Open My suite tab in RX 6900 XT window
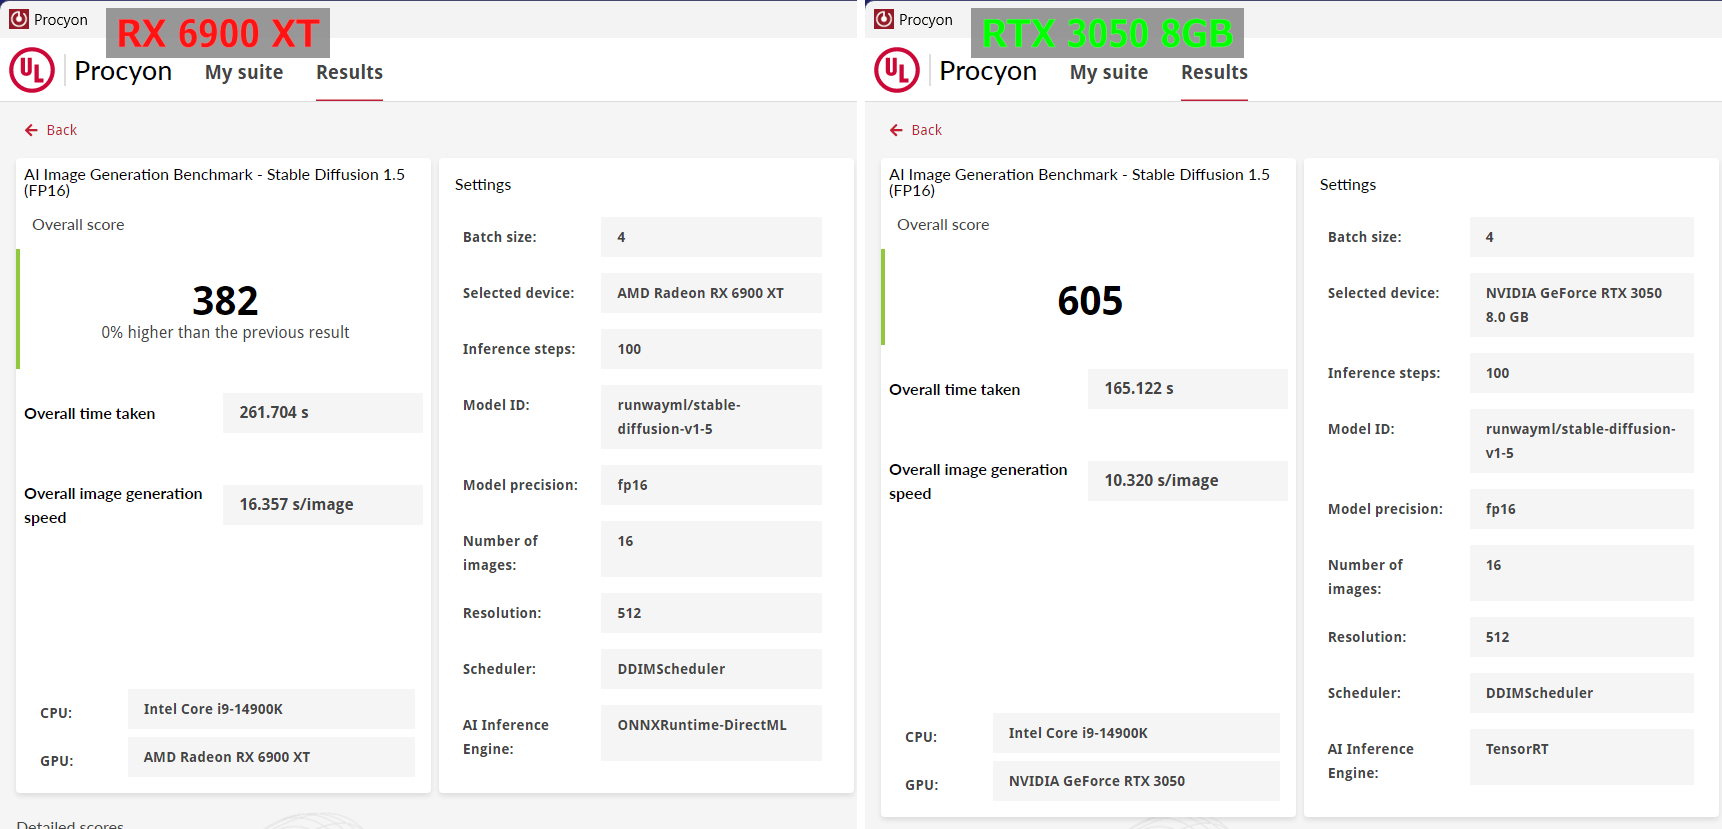This screenshot has width=1722, height=829. 244,72
